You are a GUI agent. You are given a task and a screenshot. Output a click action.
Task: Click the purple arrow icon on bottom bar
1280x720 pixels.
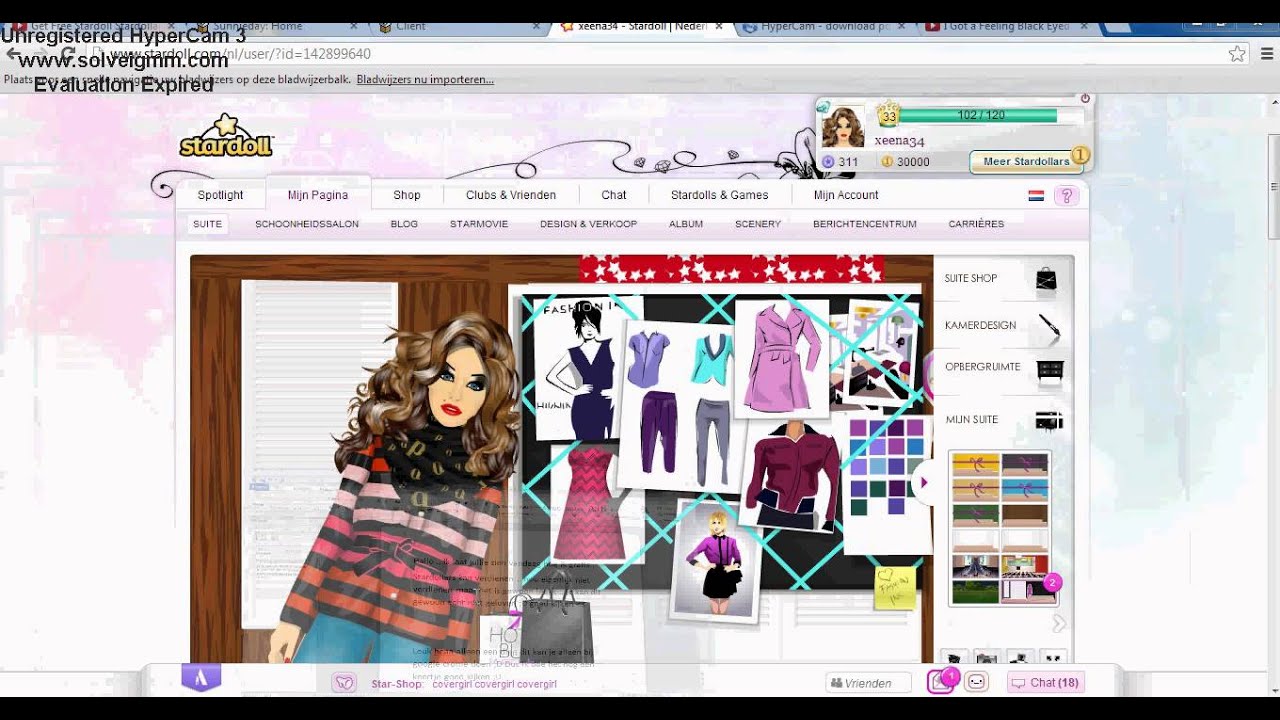201,678
